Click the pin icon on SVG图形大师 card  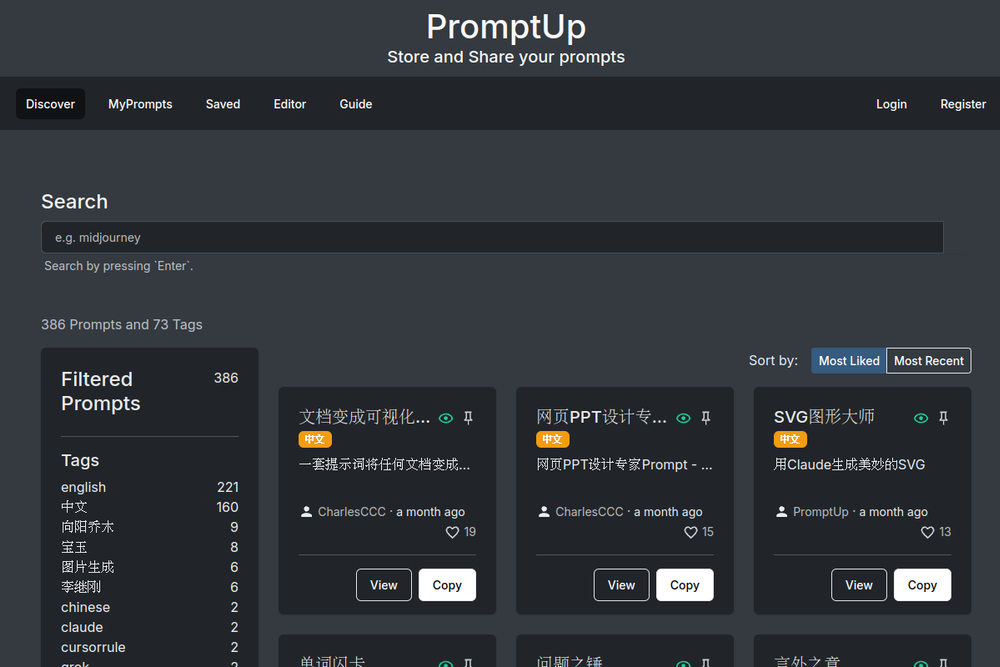(x=943, y=418)
